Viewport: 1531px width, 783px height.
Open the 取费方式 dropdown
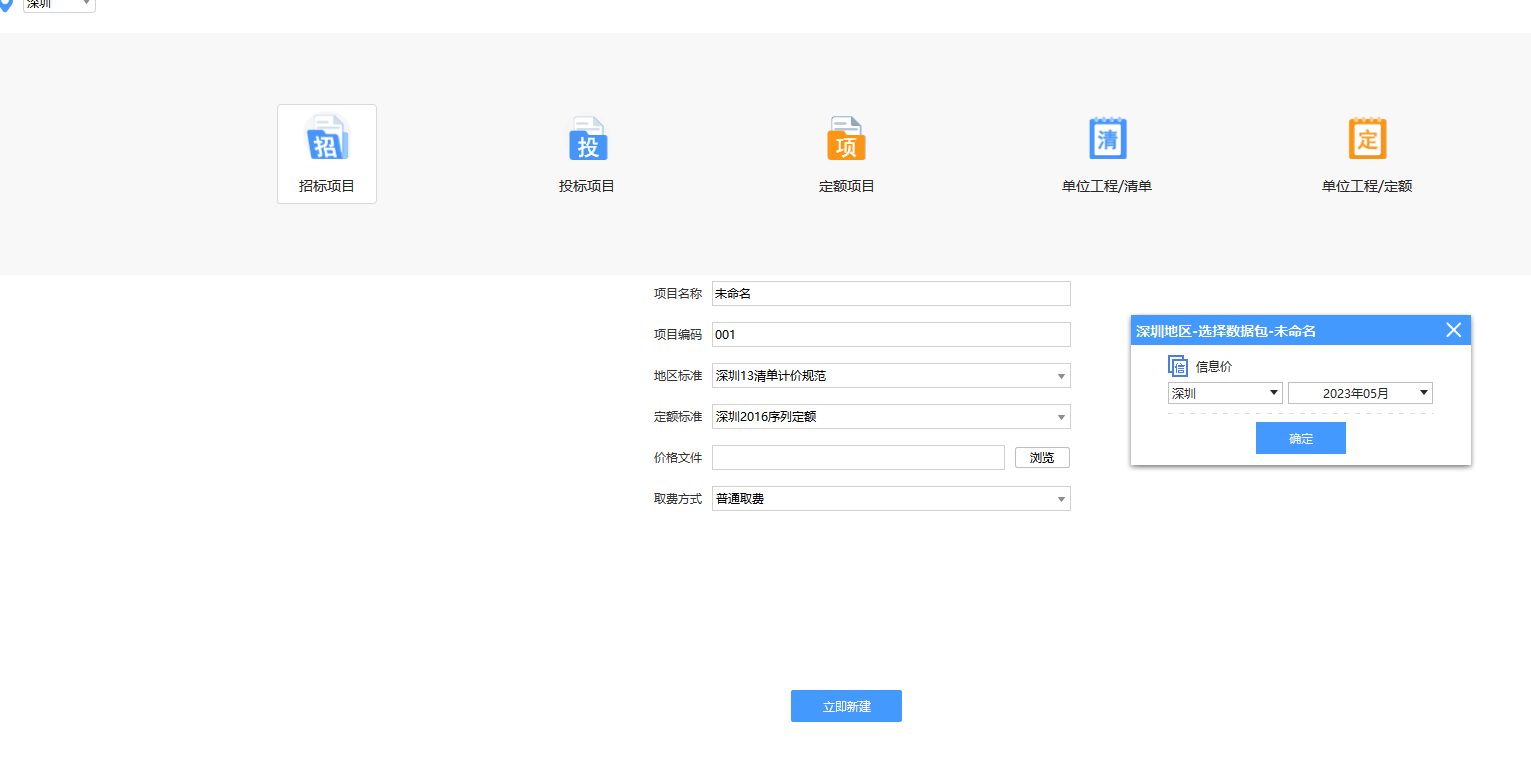point(891,498)
